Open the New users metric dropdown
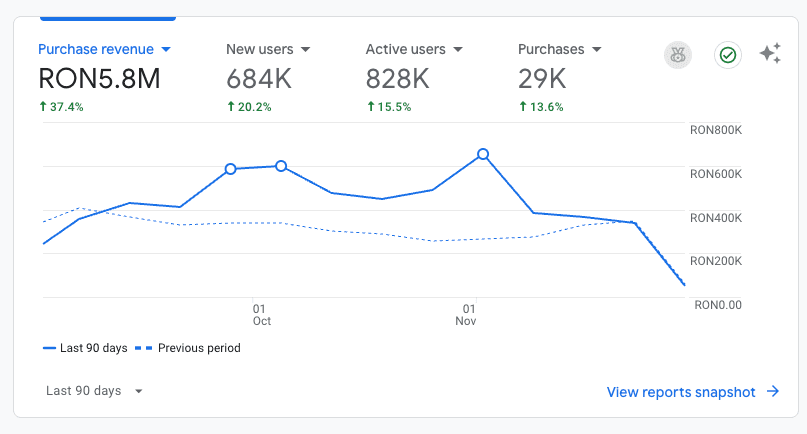This screenshot has width=807, height=434. pyautogui.click(x=268, y=49)
